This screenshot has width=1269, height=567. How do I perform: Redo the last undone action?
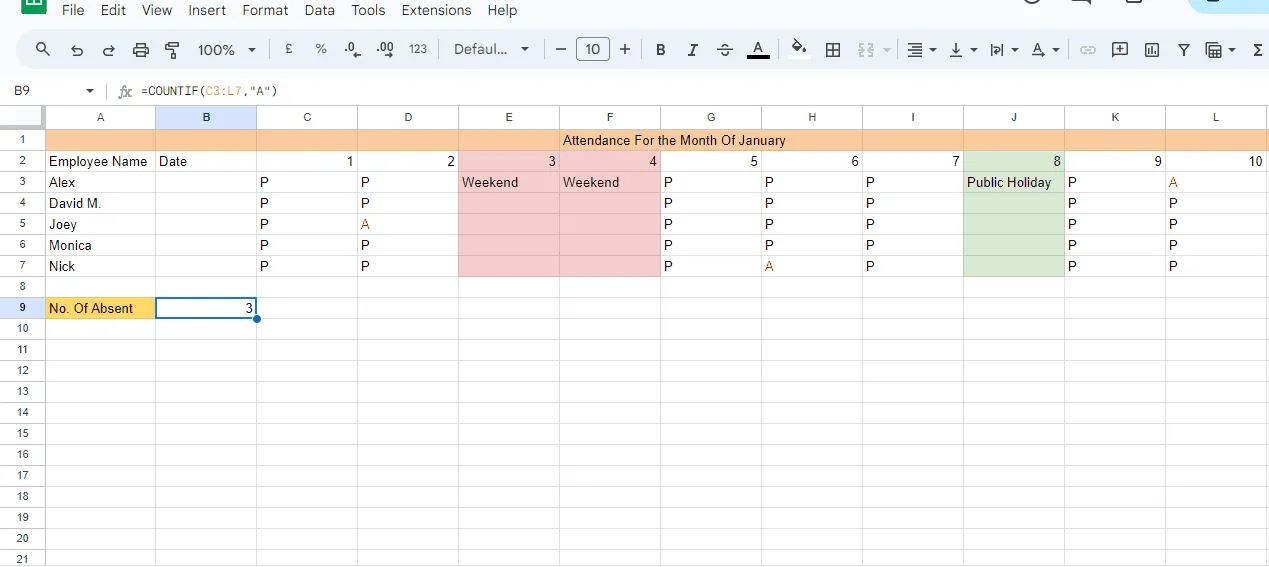(108, 49)
